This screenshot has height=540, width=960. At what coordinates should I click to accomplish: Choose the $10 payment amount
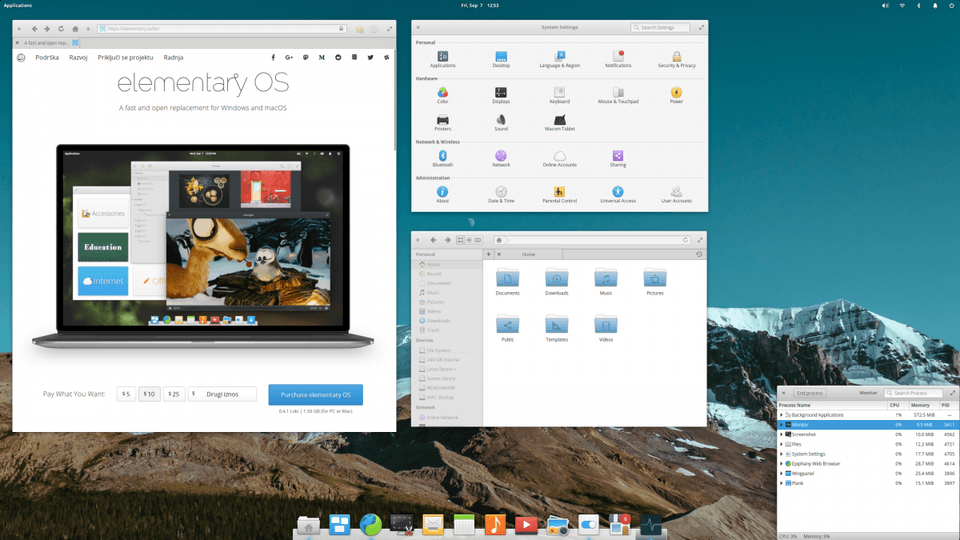[x=149, y=394]
